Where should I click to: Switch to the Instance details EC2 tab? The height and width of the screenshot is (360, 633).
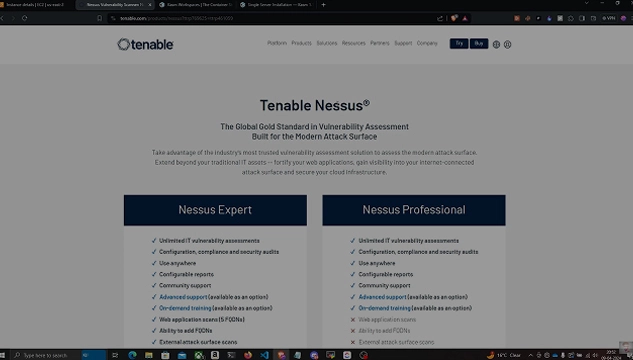(36, 5)
